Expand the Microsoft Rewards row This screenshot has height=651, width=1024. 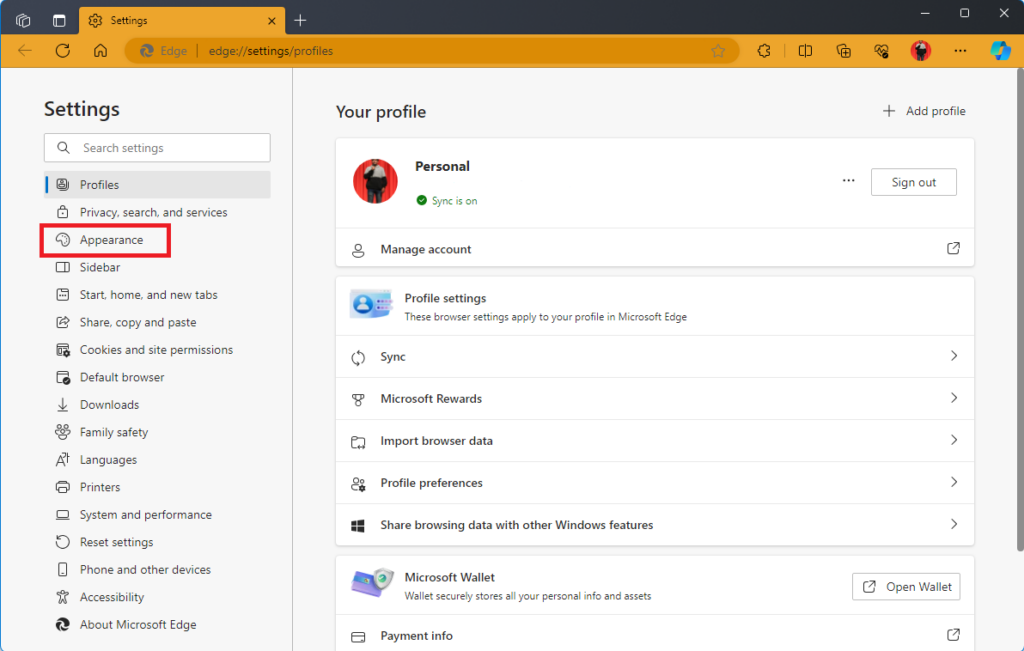tap(654, 399)
